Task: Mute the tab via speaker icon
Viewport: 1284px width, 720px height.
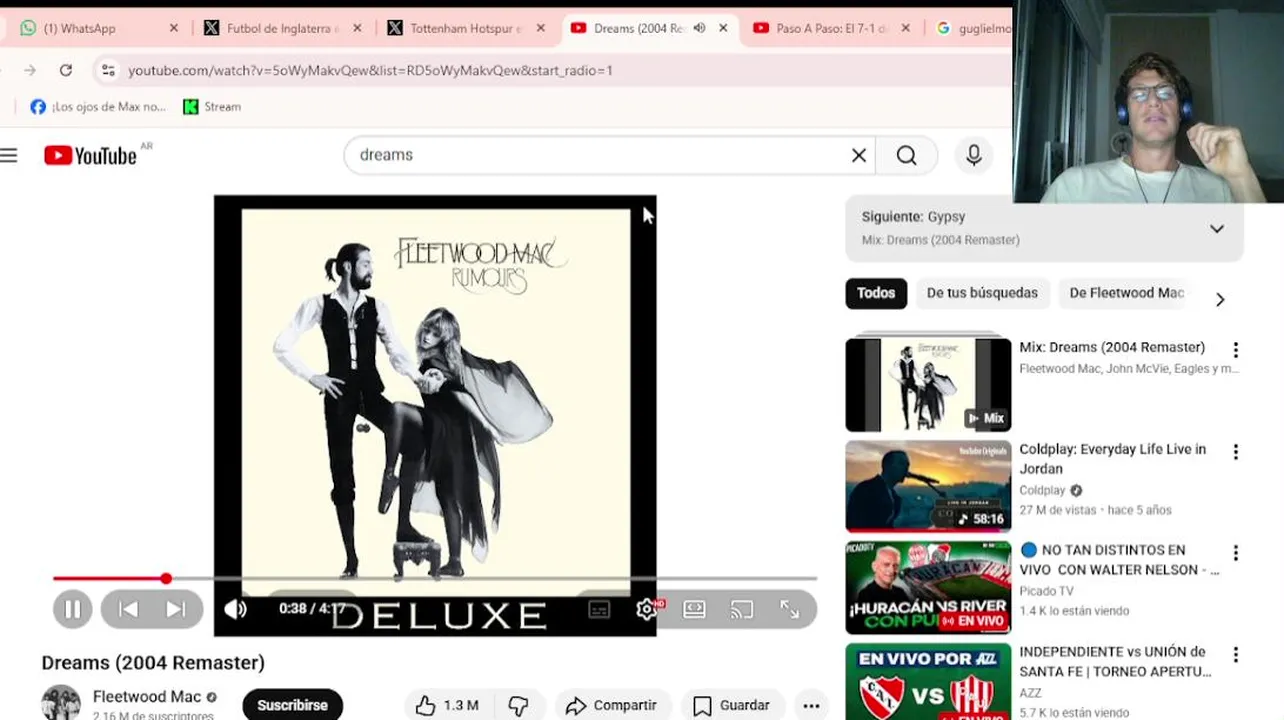Action: [x=699, y=28]
